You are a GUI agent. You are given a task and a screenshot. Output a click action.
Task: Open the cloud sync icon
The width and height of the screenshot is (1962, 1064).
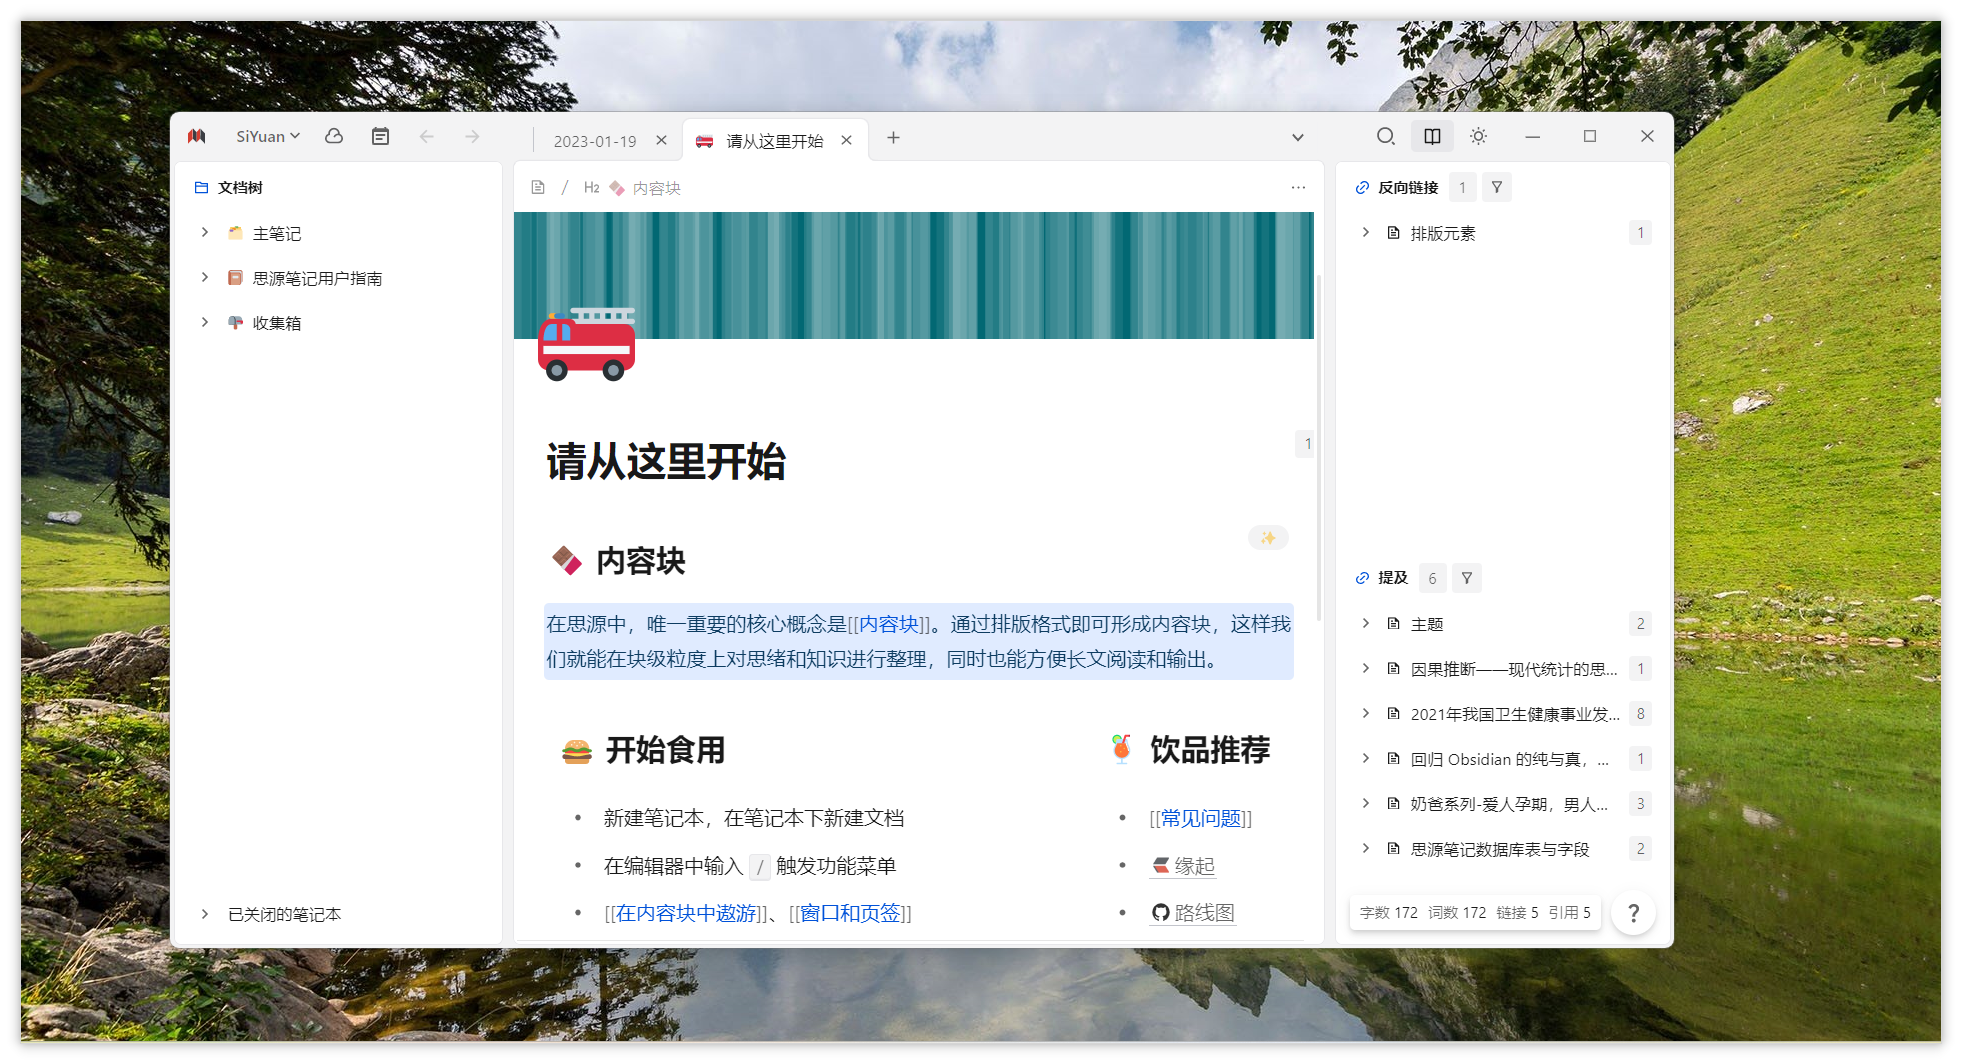(334, 137)
